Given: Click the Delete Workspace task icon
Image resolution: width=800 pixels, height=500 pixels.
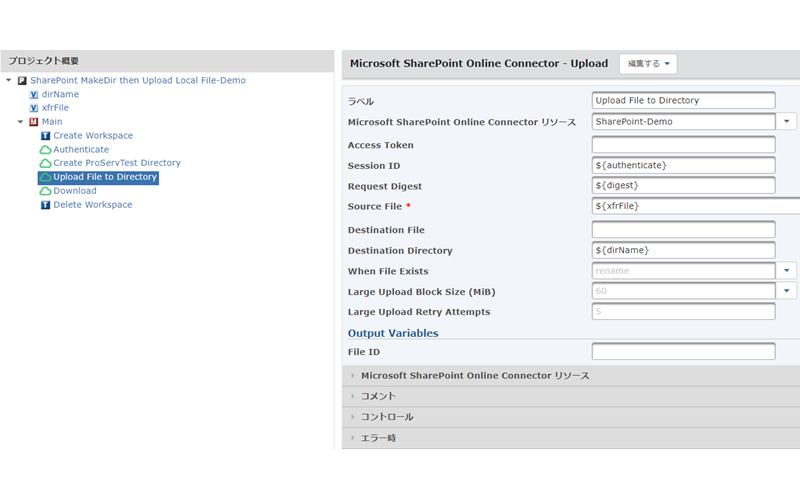Looking at the screenshot, I should (x=45, y=205).
